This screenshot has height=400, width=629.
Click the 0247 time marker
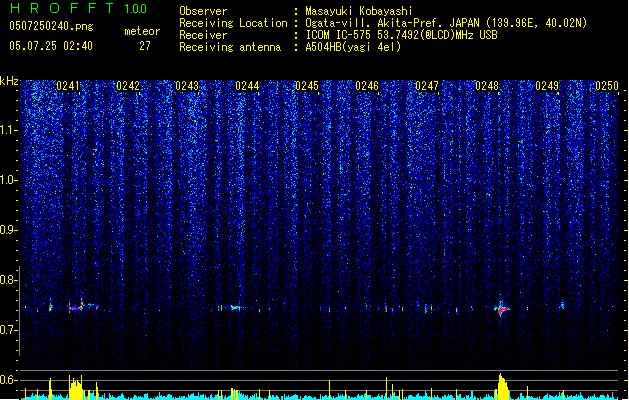427,86
